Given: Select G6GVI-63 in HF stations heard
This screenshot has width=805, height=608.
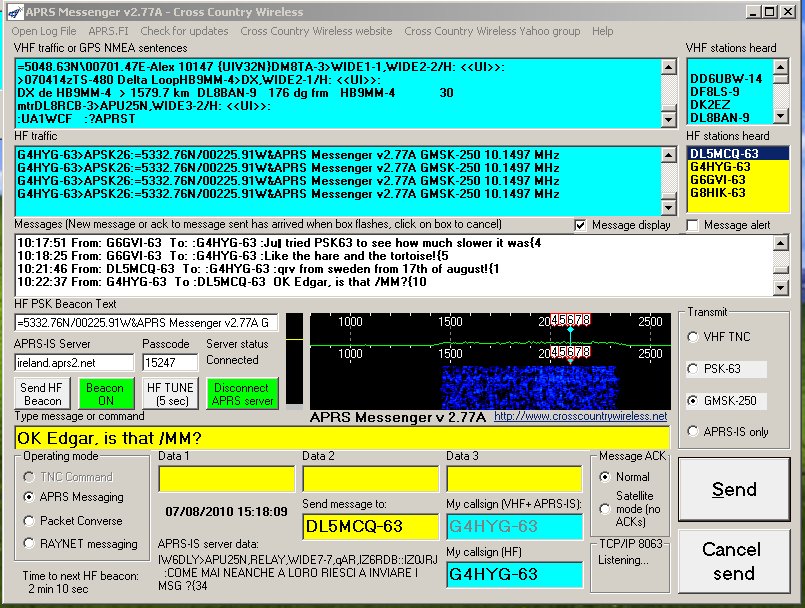Looking at the screenshot, I should [x=738, y=180].
